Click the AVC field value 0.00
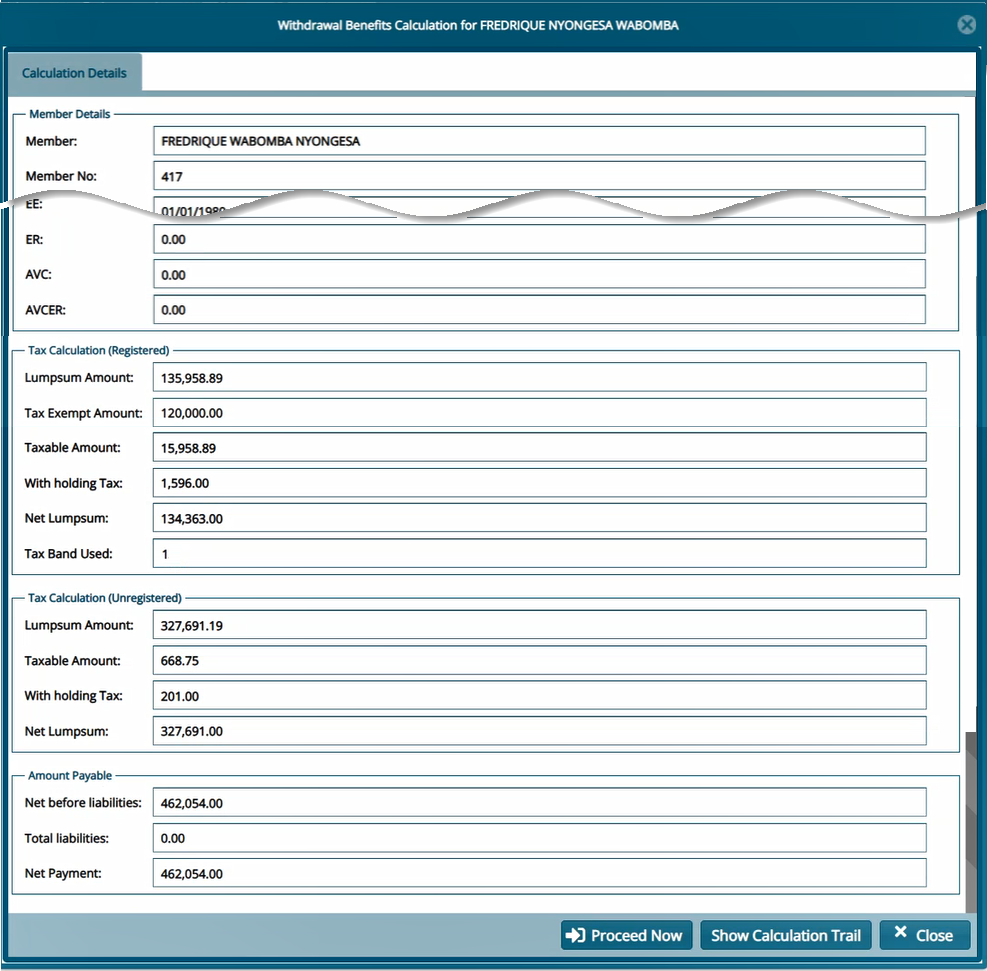The height and width of the screenshot is (971, 987). [539, 274]
